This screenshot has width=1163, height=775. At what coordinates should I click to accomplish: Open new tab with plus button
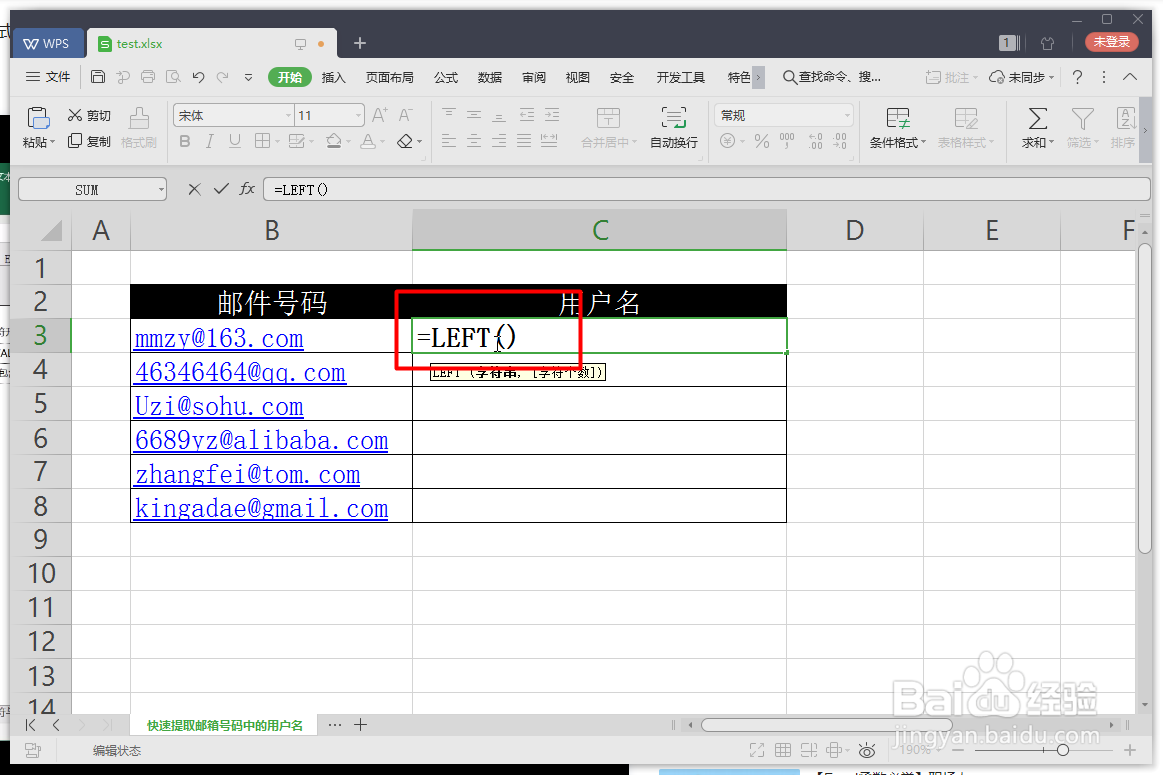click(x=360, y=43)
